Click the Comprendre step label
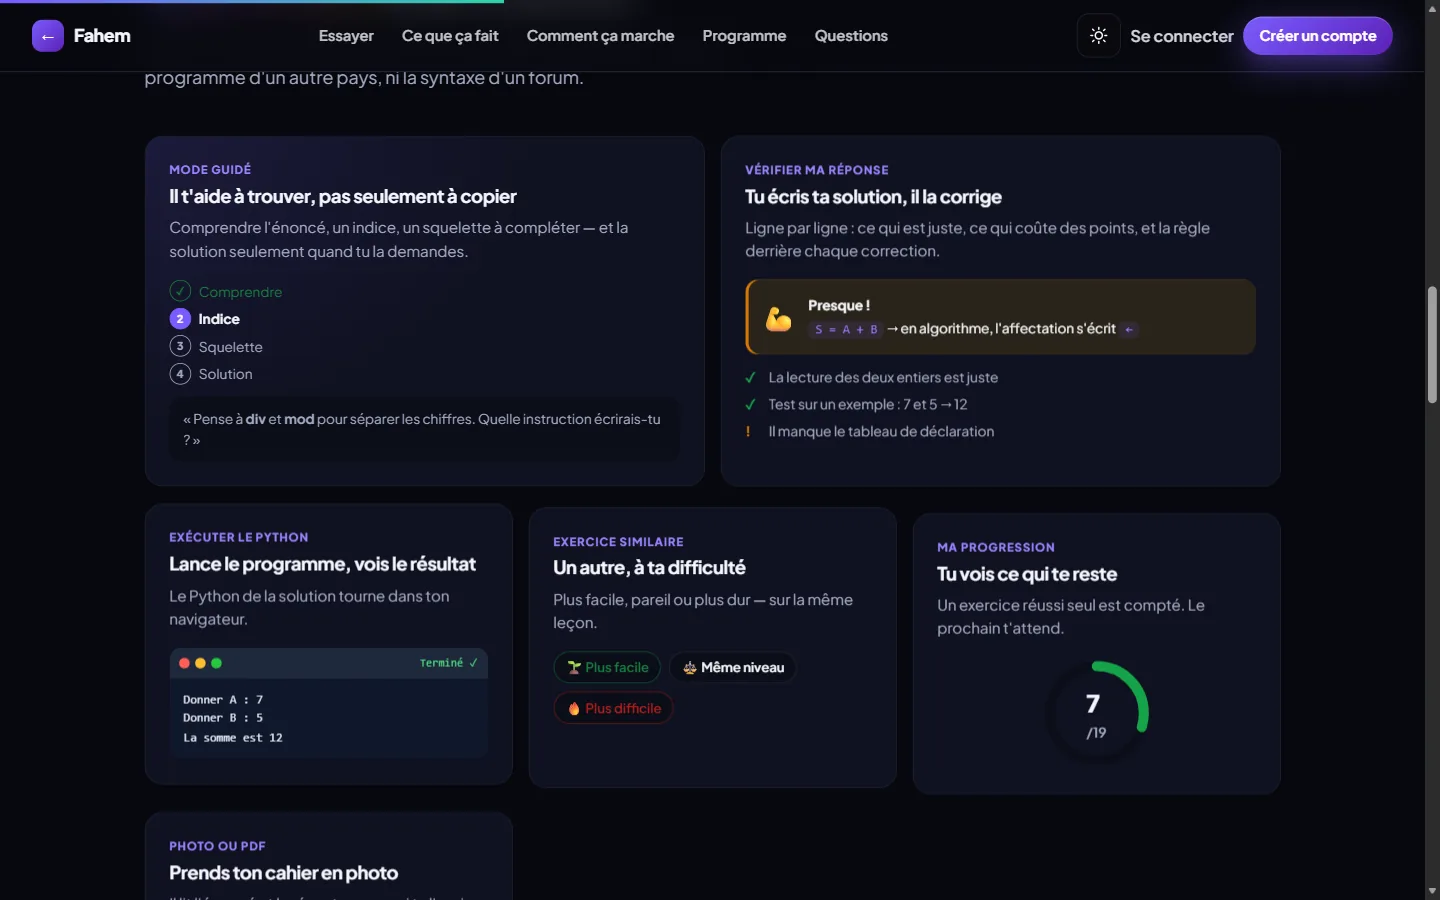 point(240,292)
